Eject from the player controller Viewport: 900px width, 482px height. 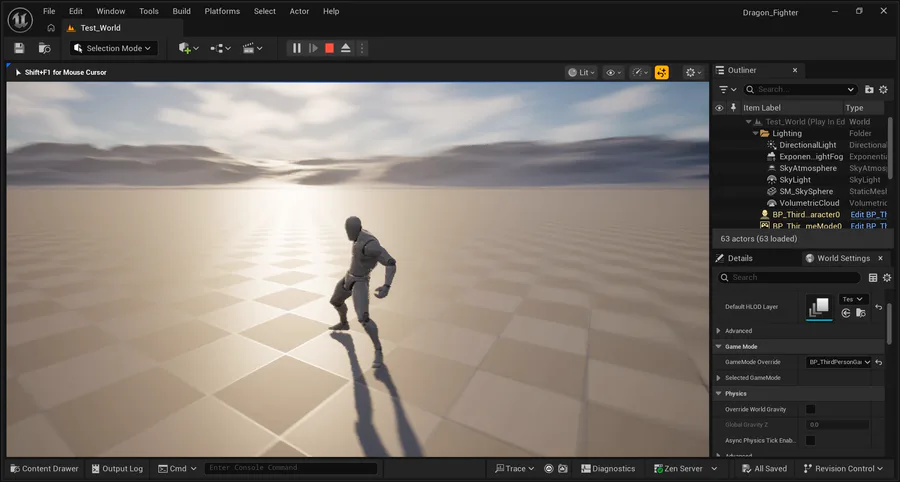(346, 48)
